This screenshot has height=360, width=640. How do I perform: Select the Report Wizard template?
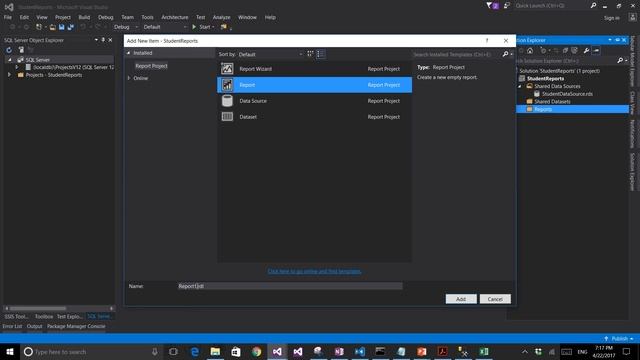coord(314,69)
